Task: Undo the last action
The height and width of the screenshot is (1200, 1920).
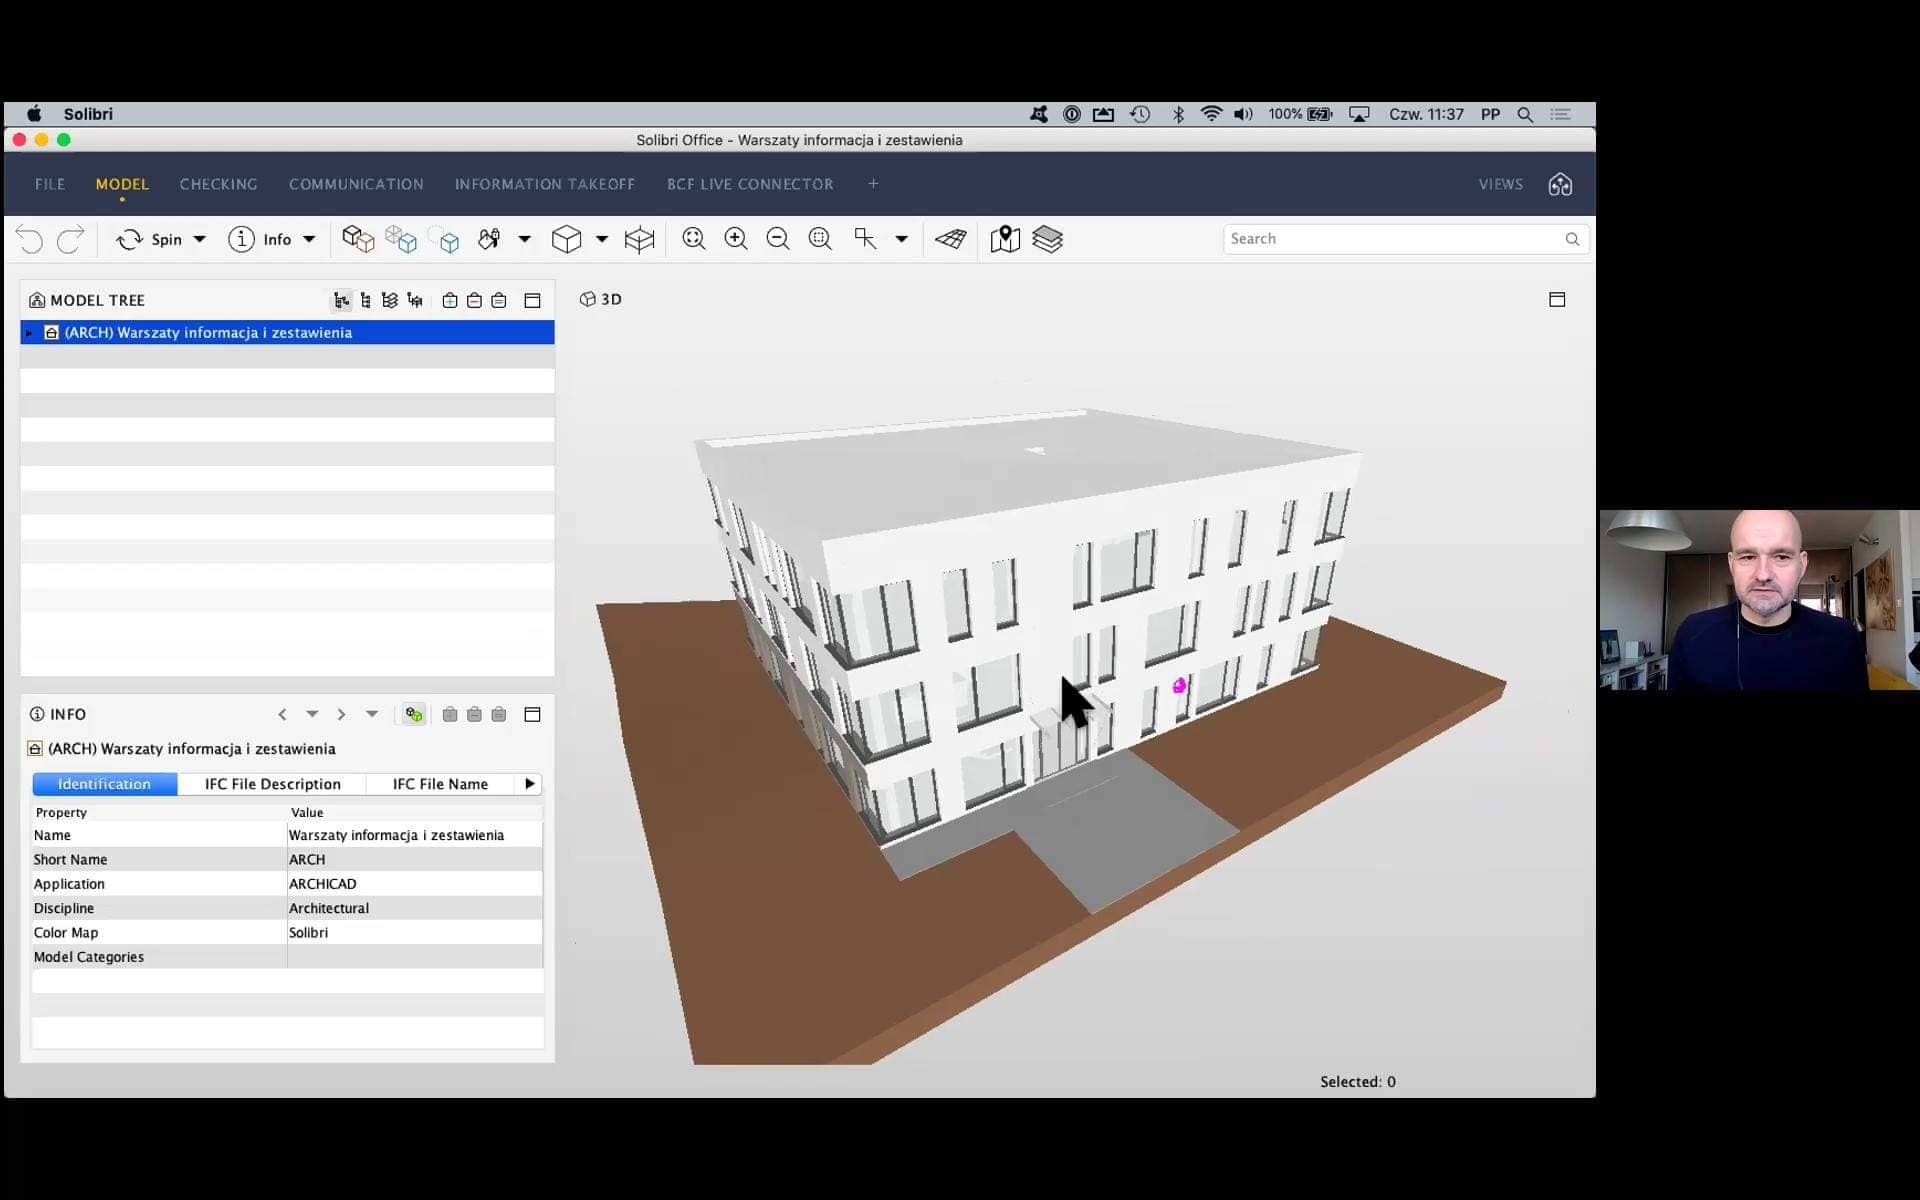Action: [x=30, y=240]
